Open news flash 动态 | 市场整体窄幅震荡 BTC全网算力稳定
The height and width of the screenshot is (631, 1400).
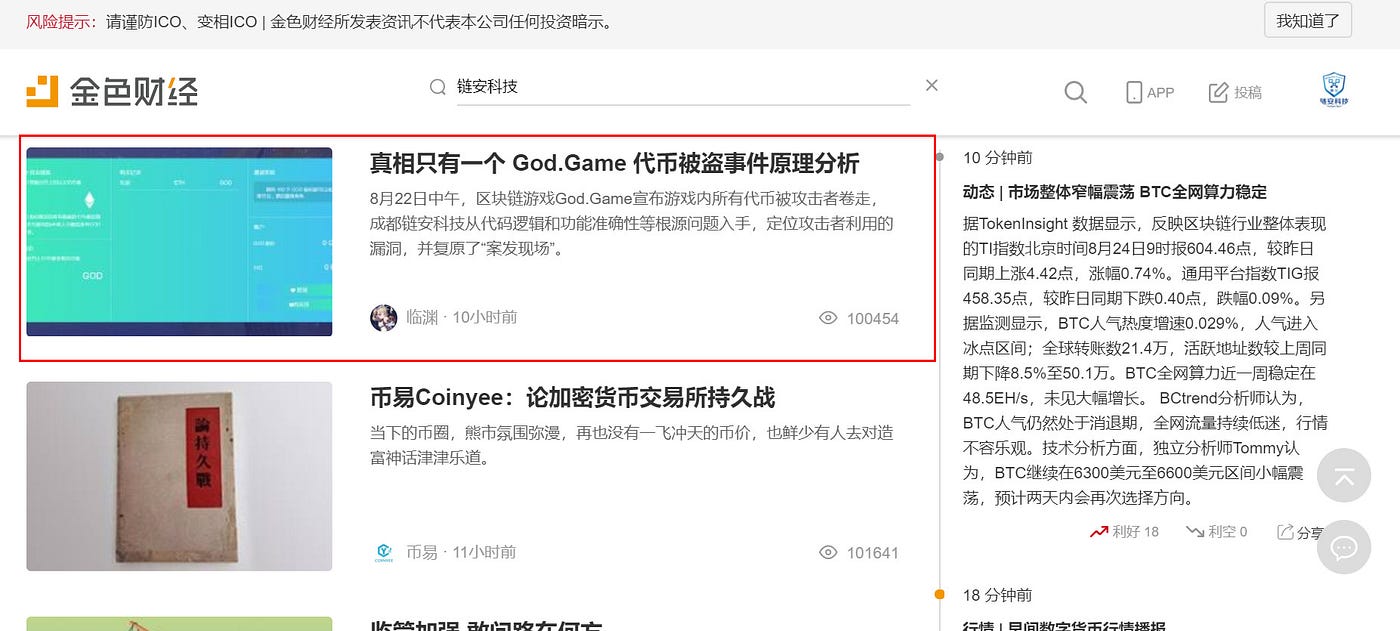[x=1115, y=191]
